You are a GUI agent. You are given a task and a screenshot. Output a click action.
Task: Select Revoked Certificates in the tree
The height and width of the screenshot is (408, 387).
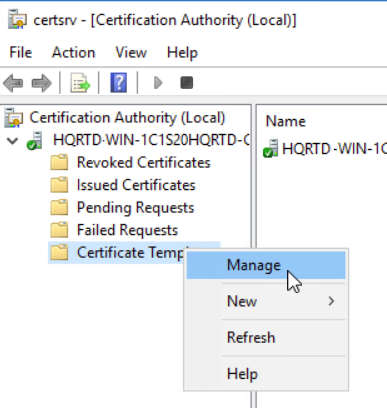click(x=144, y=163)
